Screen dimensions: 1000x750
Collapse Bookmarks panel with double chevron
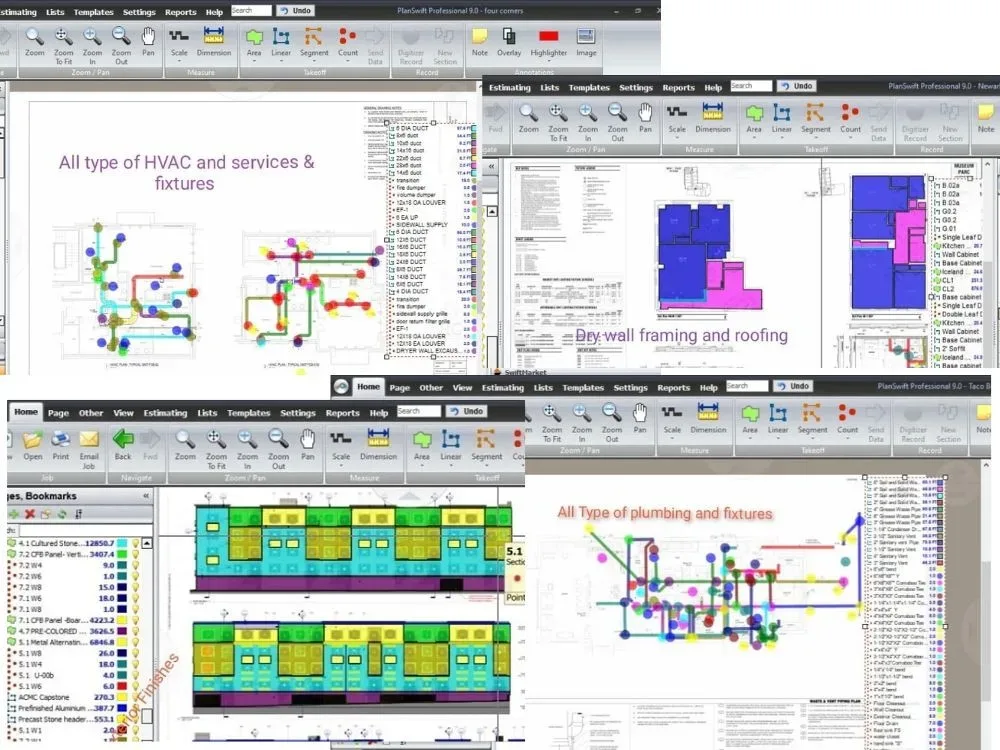pos(146,496)
